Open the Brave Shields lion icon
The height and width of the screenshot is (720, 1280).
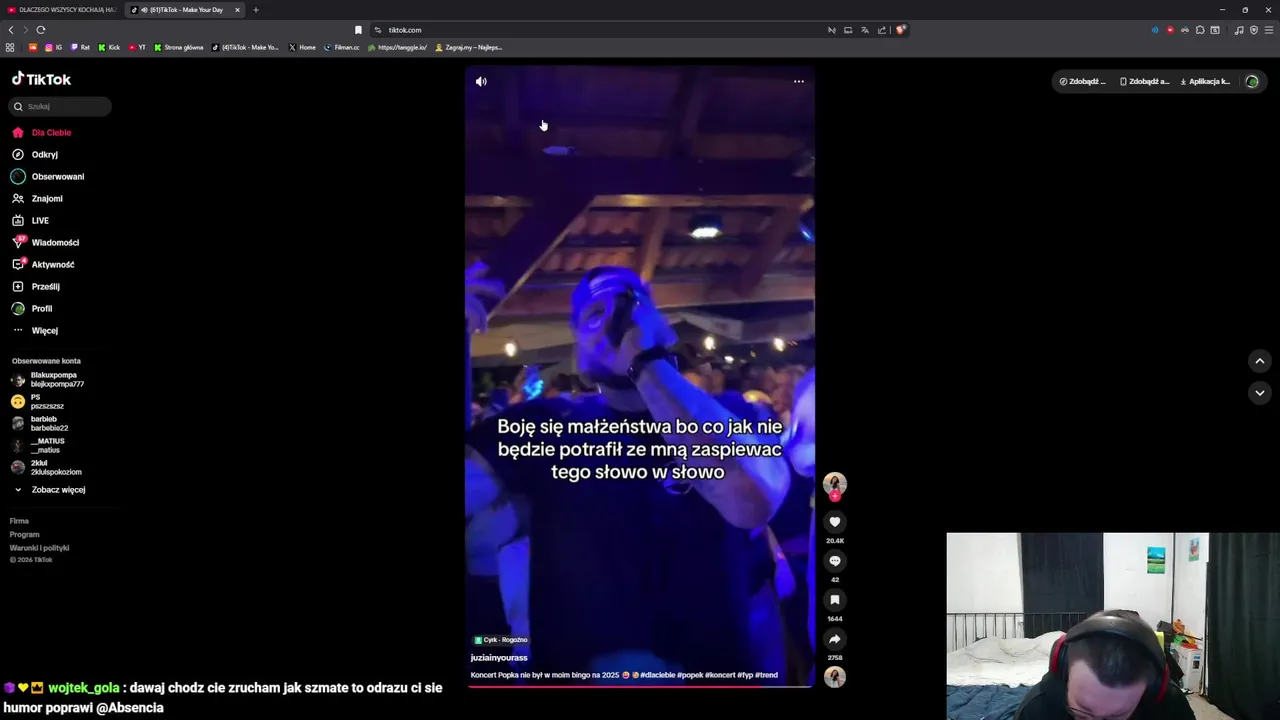pyautogui.click(x=900, y=30)
